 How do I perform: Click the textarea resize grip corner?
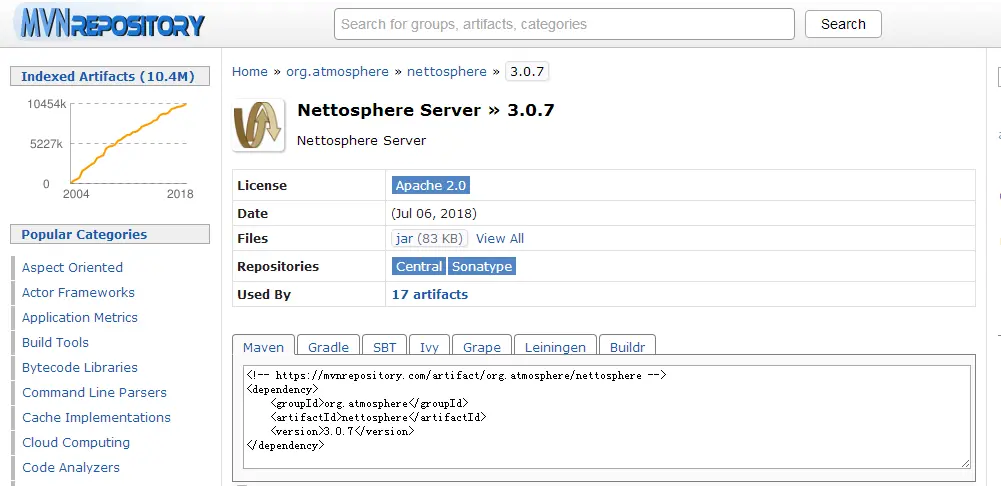[x=965, y=463]
